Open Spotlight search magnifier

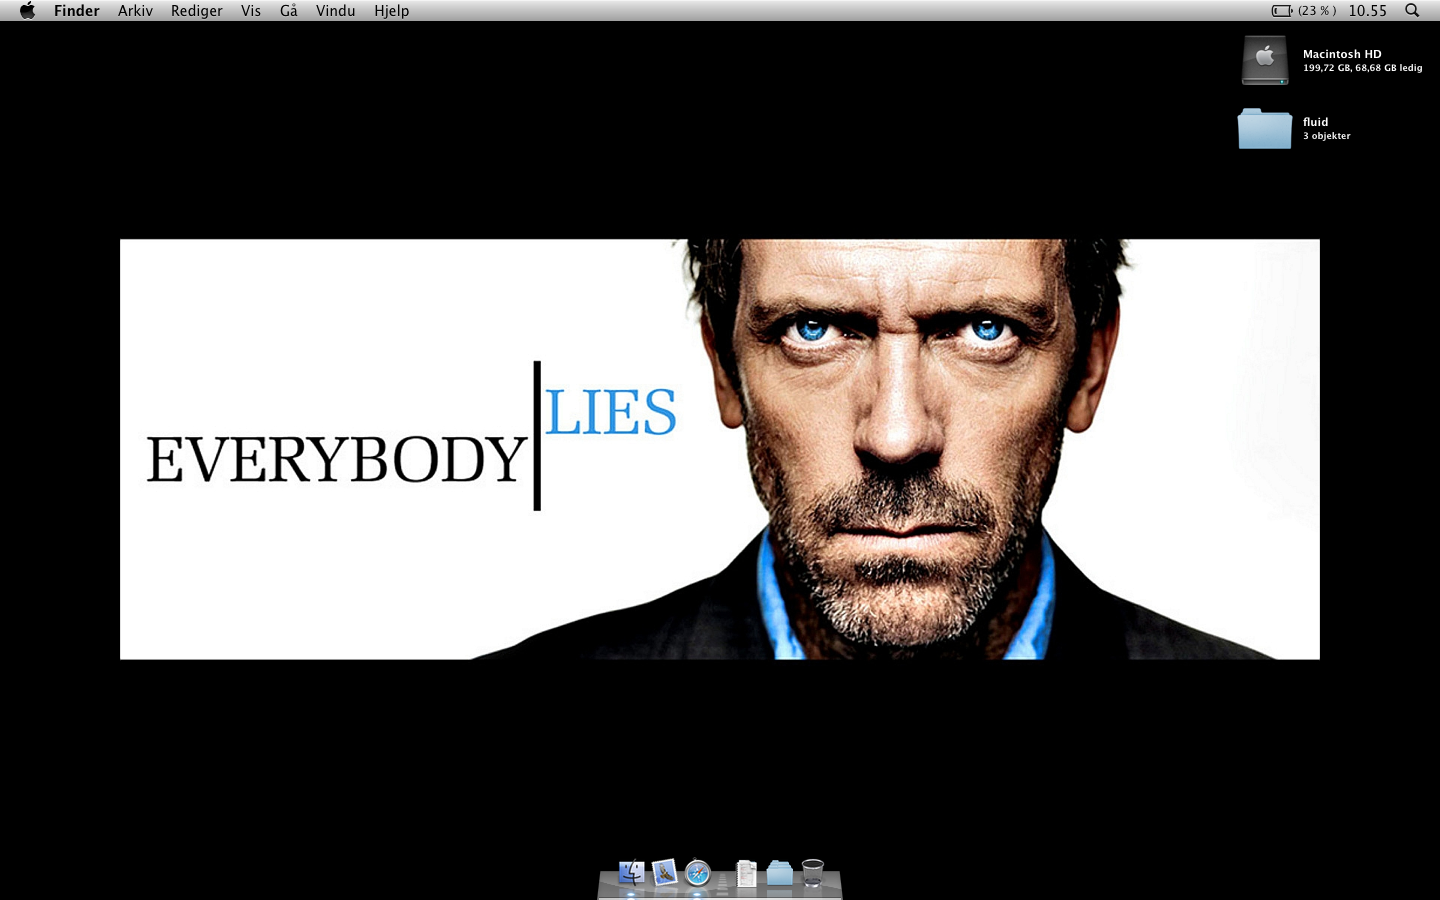tap(1412, 10)
